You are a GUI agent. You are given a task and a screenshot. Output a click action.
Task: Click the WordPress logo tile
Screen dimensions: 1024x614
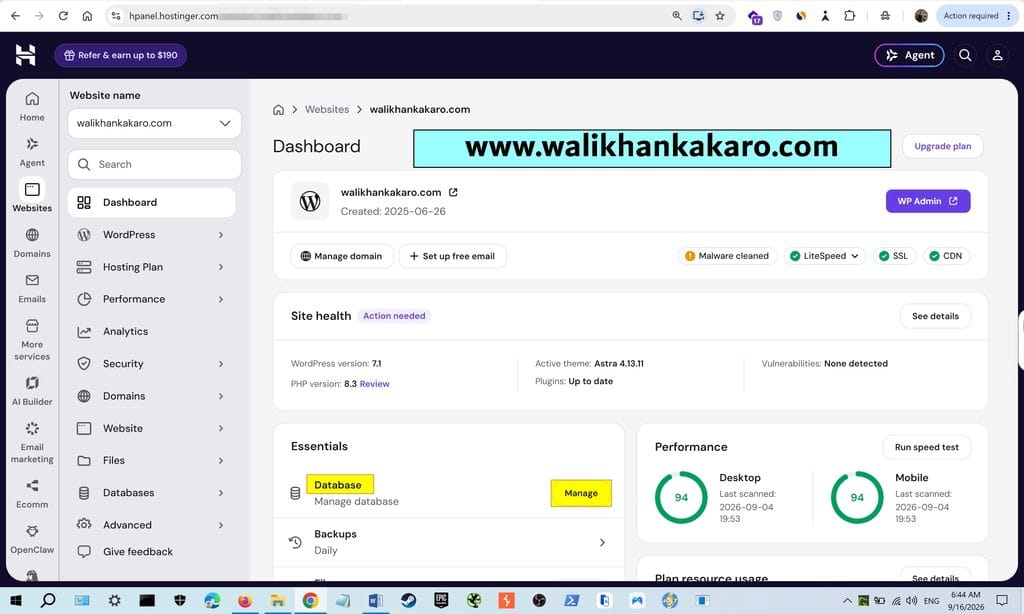click(310, 201)
